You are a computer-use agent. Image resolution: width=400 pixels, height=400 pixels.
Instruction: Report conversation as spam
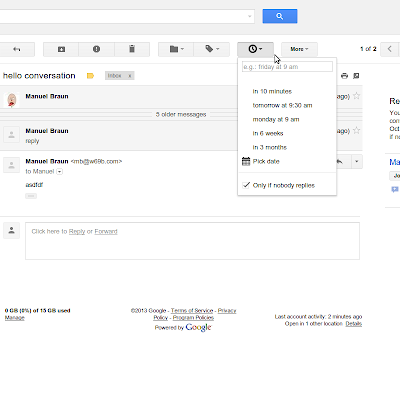point(97,49)
